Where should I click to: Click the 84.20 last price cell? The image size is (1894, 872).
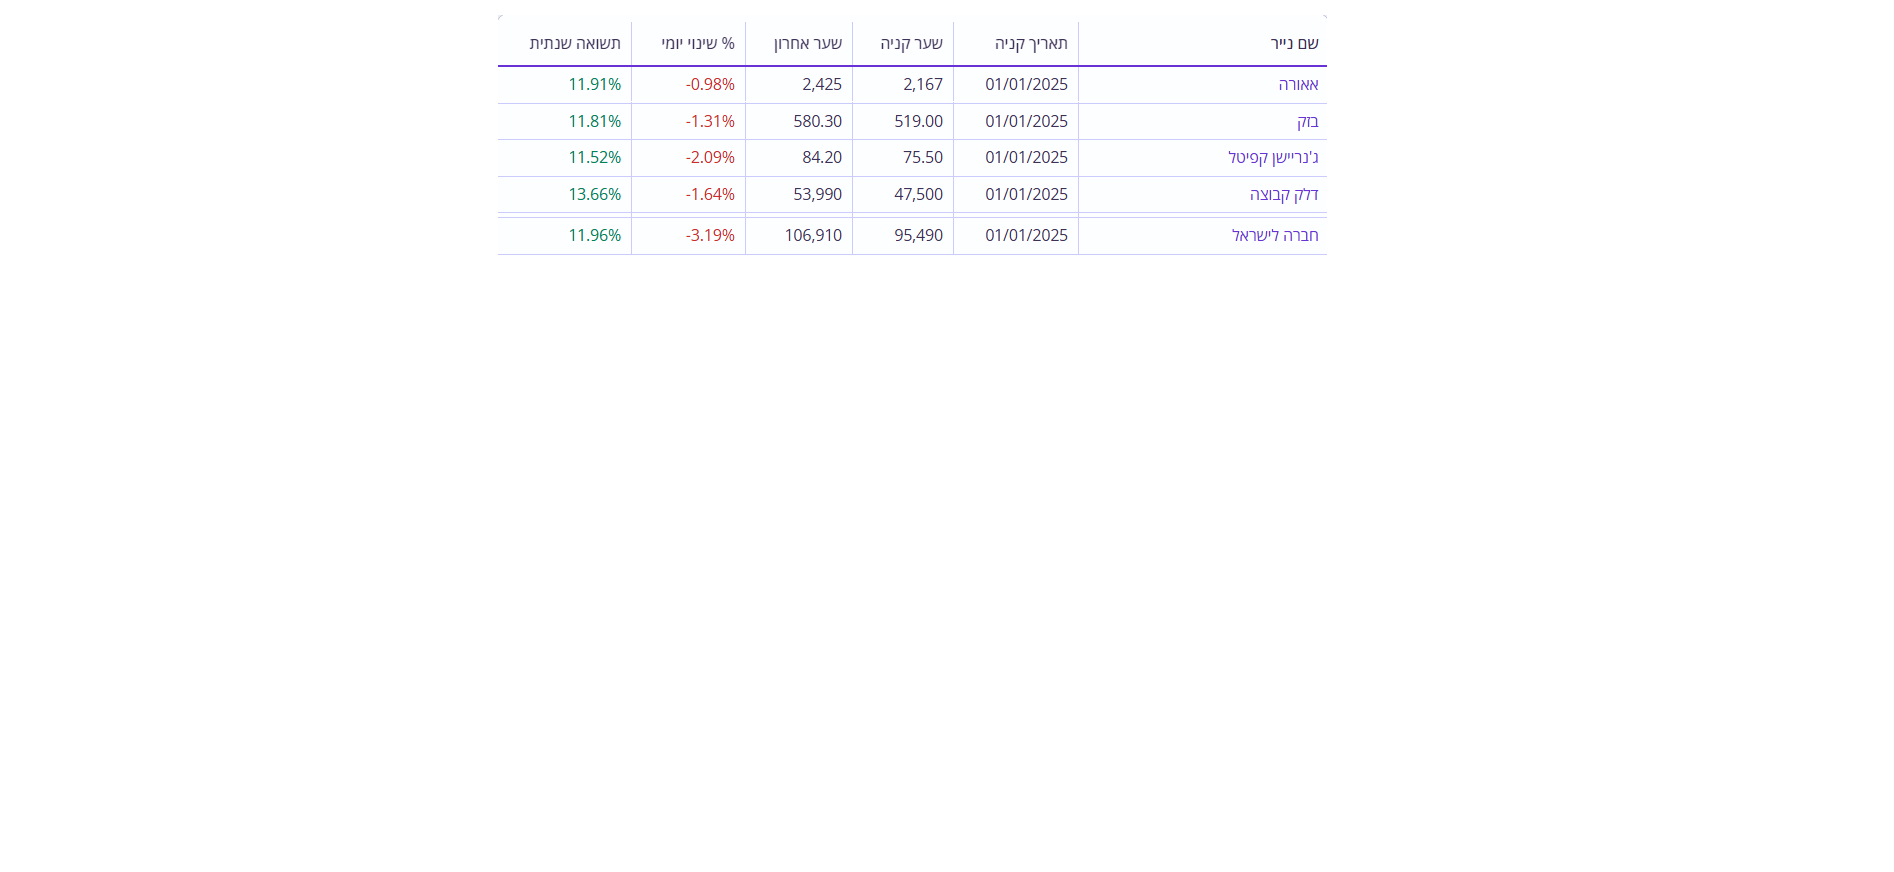point(821,158)
